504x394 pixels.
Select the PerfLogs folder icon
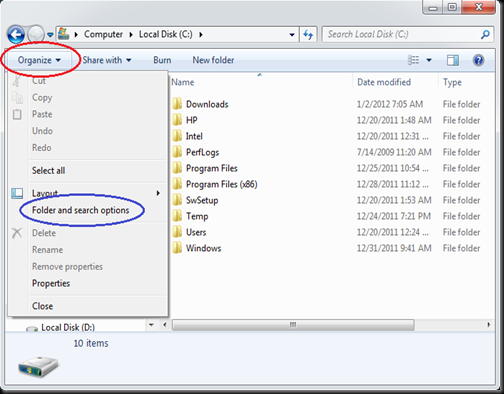[x=177, y=152]
